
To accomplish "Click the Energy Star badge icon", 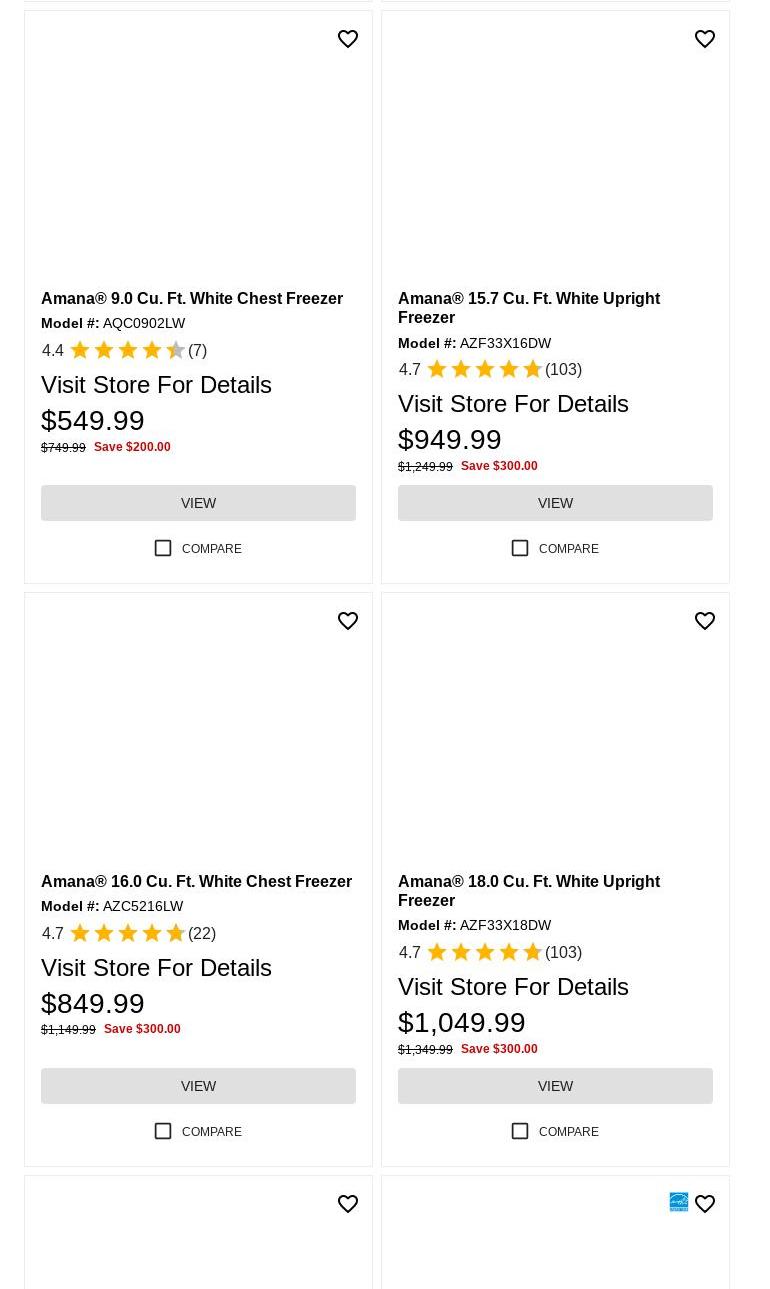I will pyautogui.click(x=679, y=1202).
